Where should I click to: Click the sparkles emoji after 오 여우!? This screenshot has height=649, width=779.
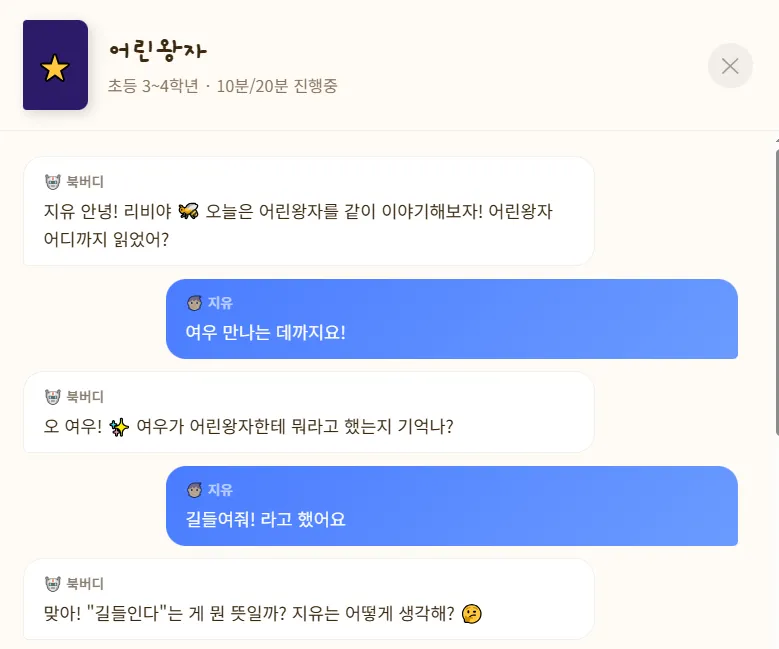coord(120,426)
